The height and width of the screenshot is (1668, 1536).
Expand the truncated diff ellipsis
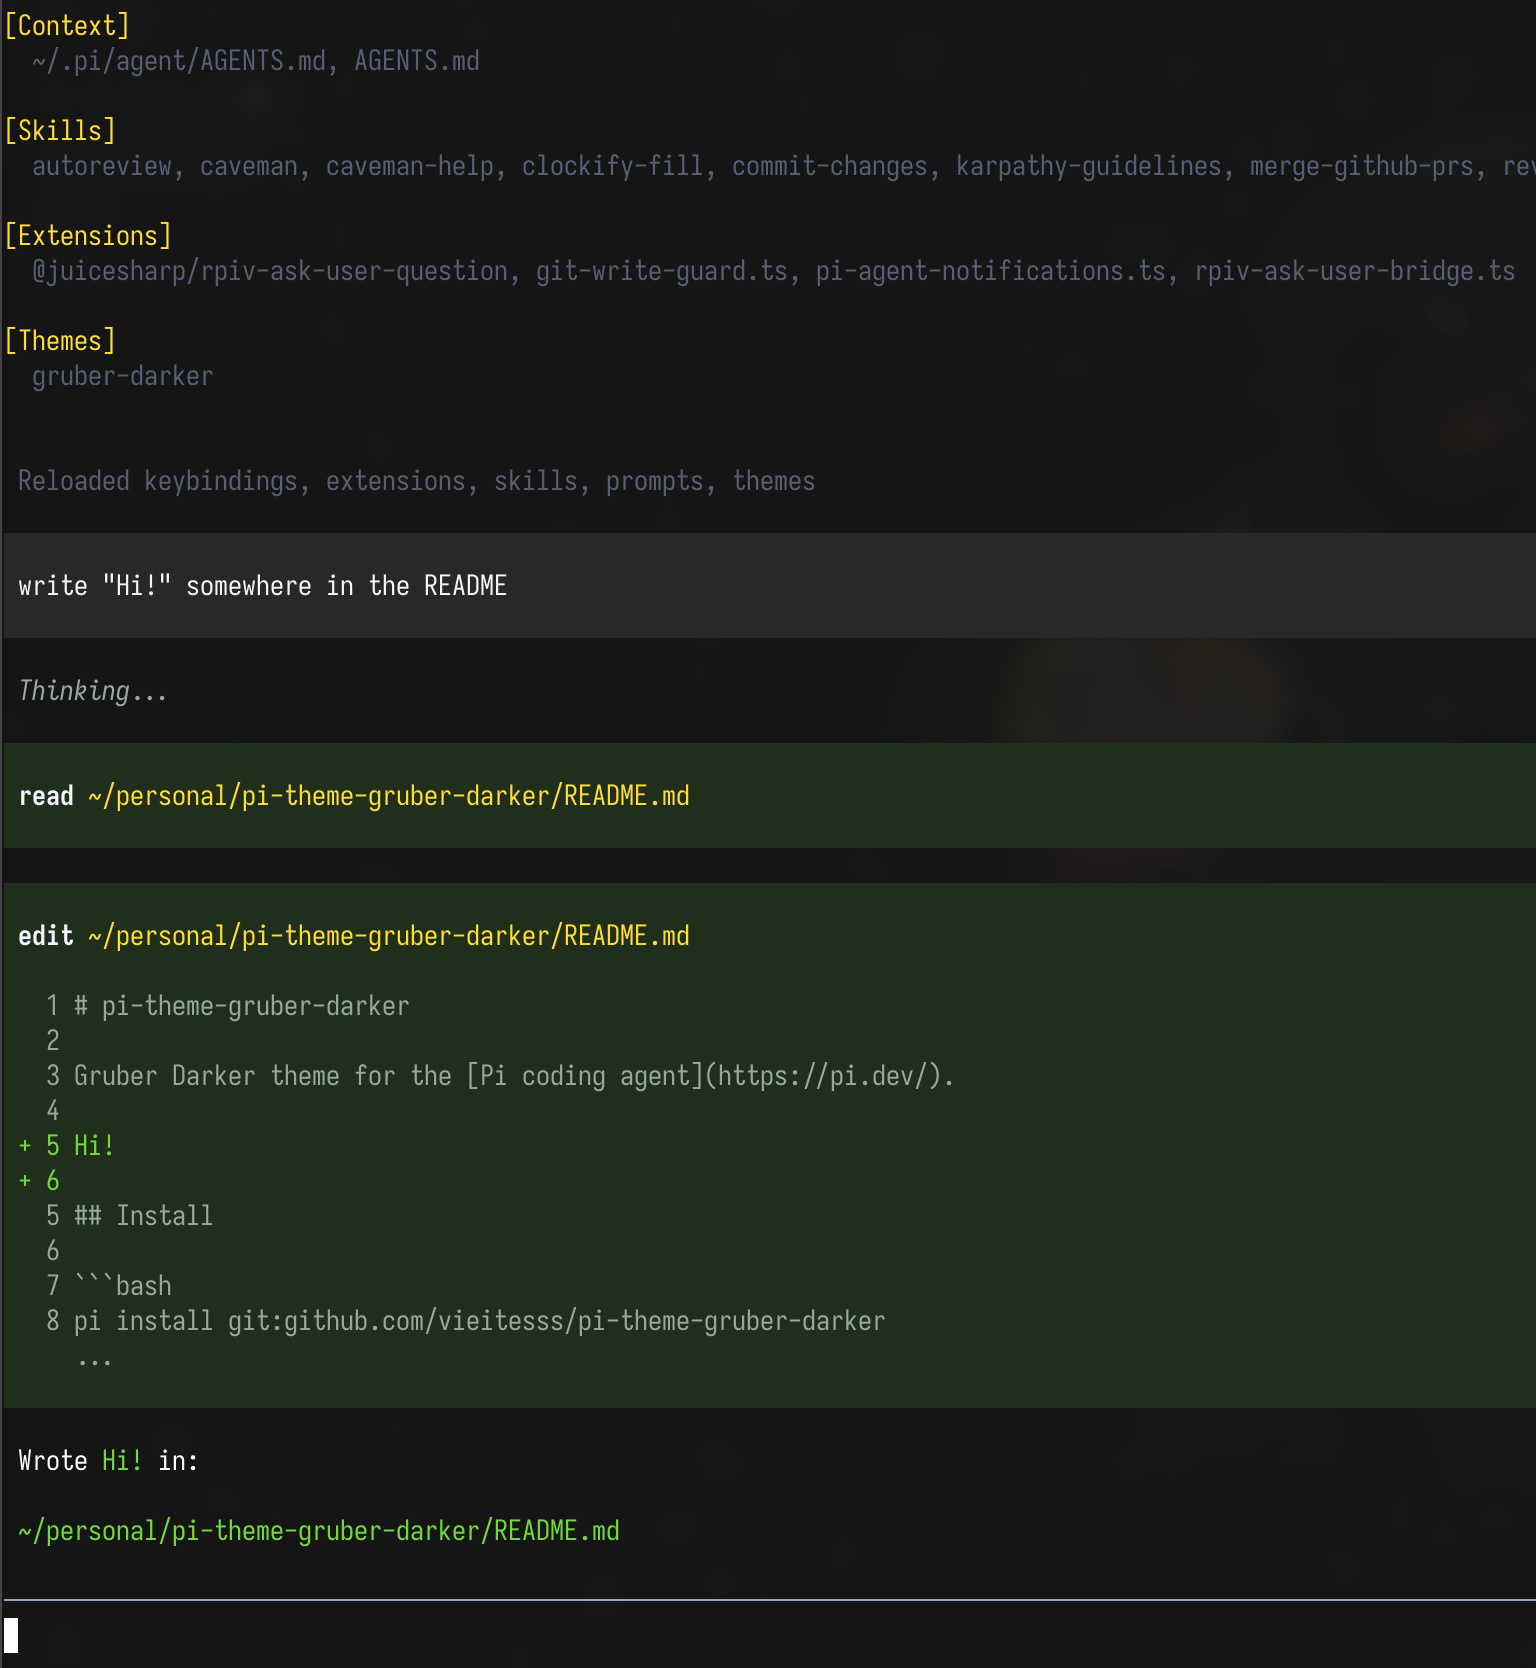pos(94,1360)
